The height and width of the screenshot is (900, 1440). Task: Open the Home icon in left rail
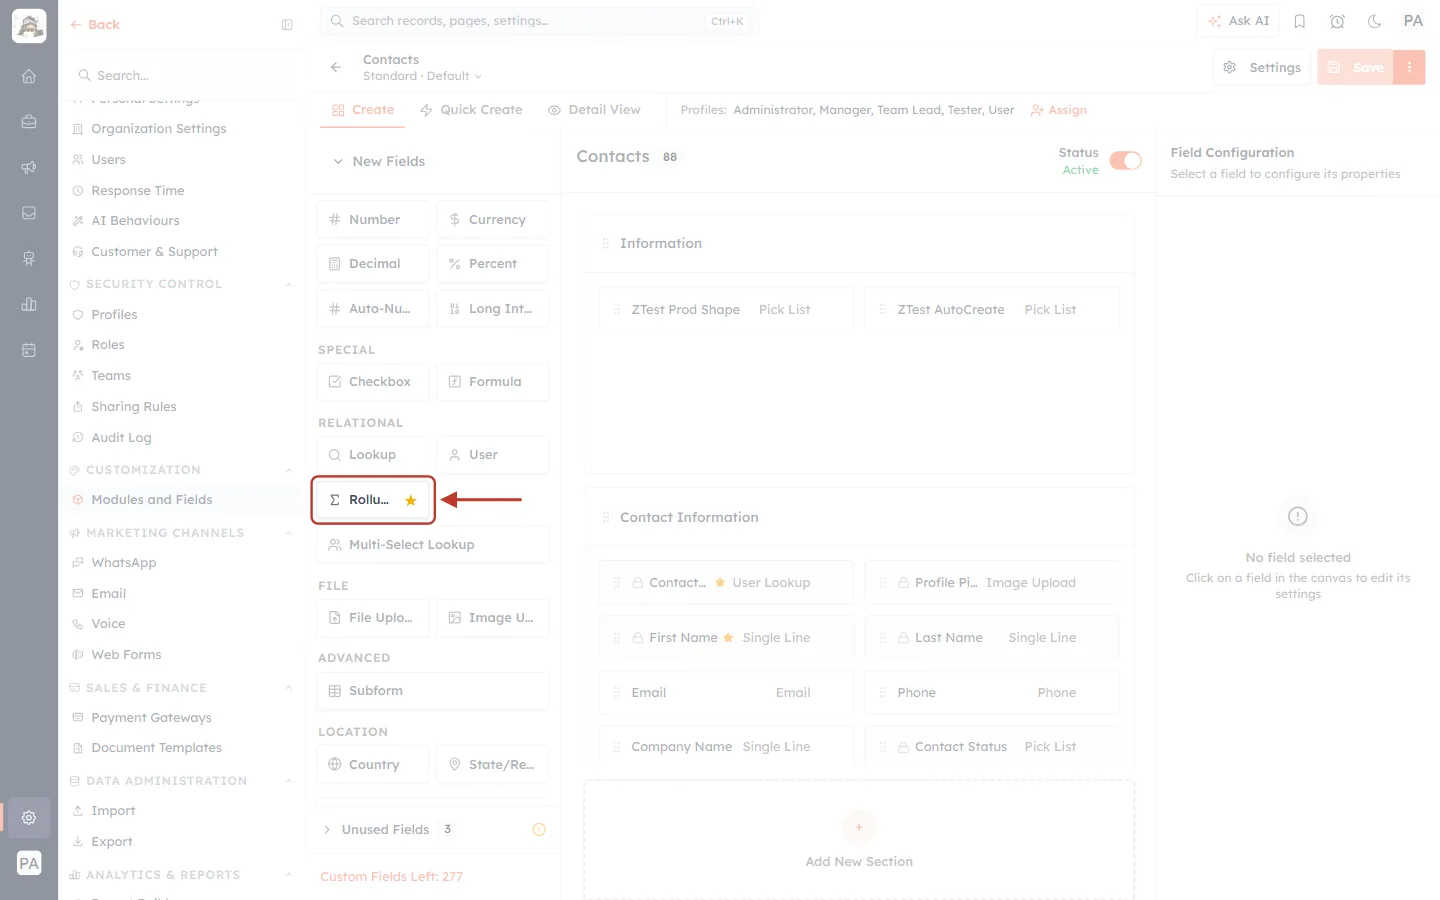click(29, 76)
